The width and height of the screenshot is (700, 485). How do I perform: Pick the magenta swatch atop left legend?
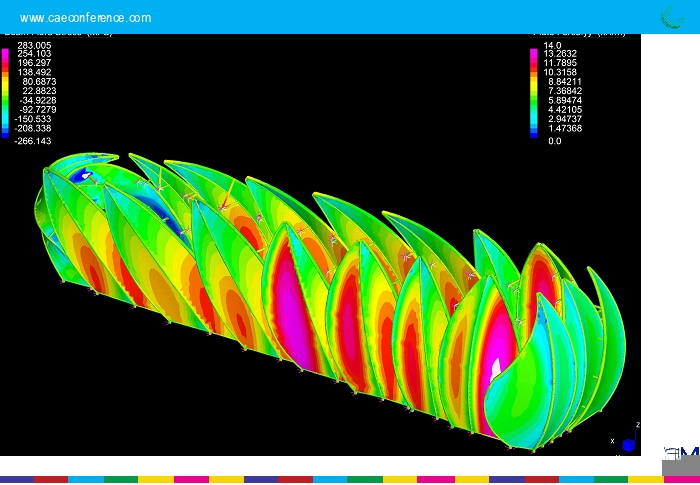[x=6, y=50]
